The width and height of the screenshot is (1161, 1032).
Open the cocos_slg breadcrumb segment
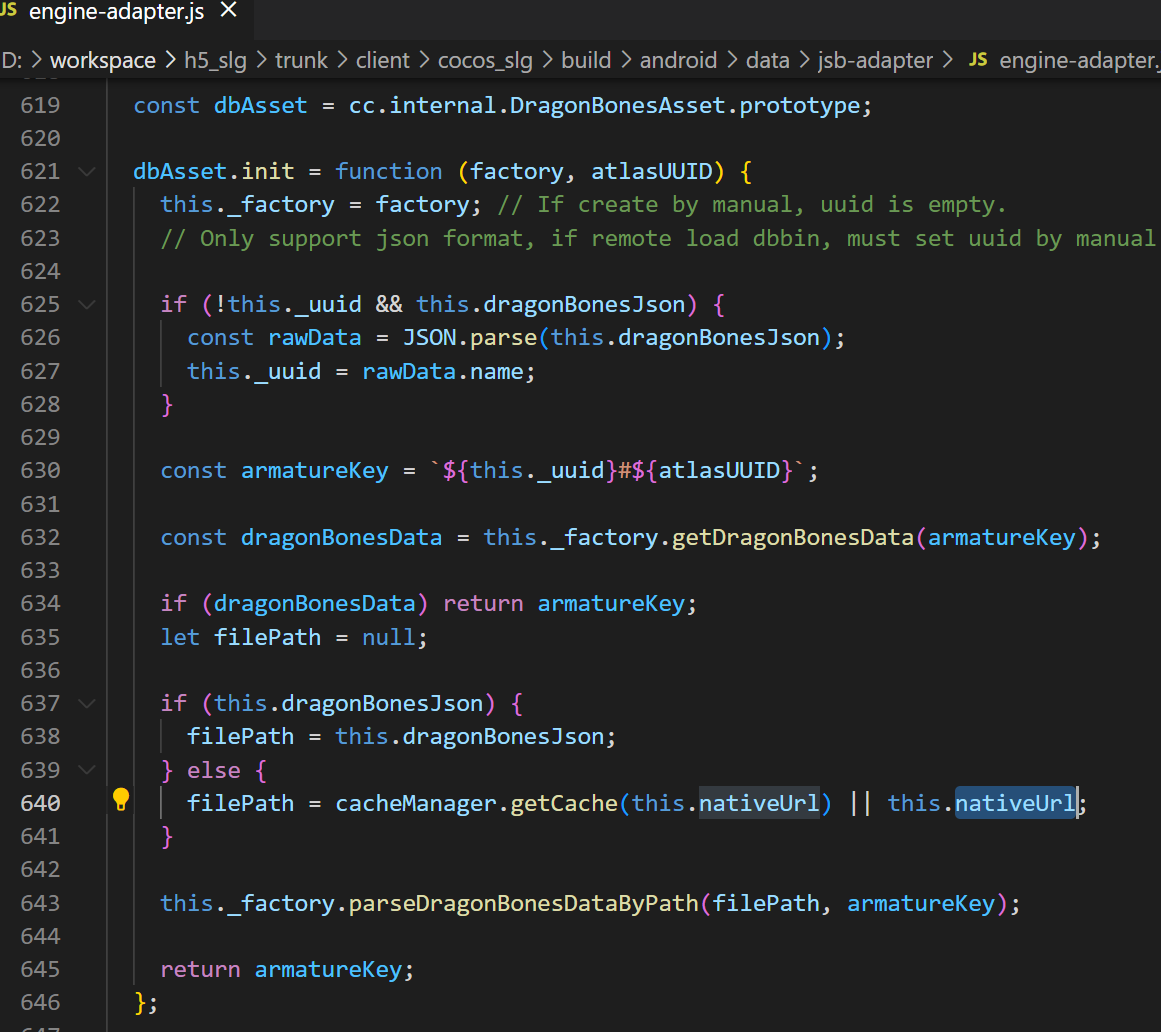pos(485,60)
